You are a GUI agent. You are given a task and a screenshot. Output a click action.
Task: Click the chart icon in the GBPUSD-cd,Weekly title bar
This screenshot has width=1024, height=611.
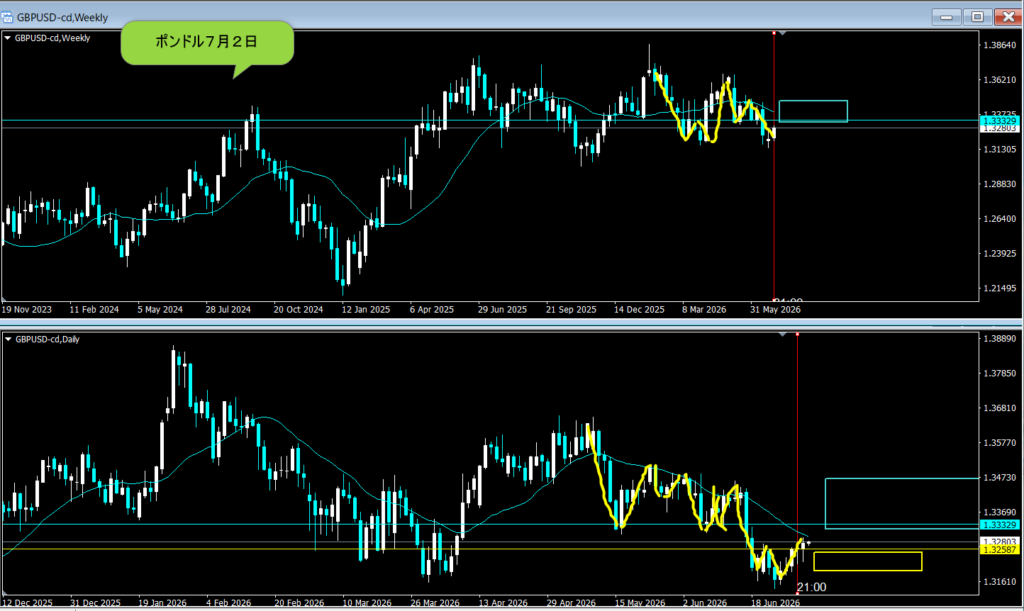(x=7, y=17)
